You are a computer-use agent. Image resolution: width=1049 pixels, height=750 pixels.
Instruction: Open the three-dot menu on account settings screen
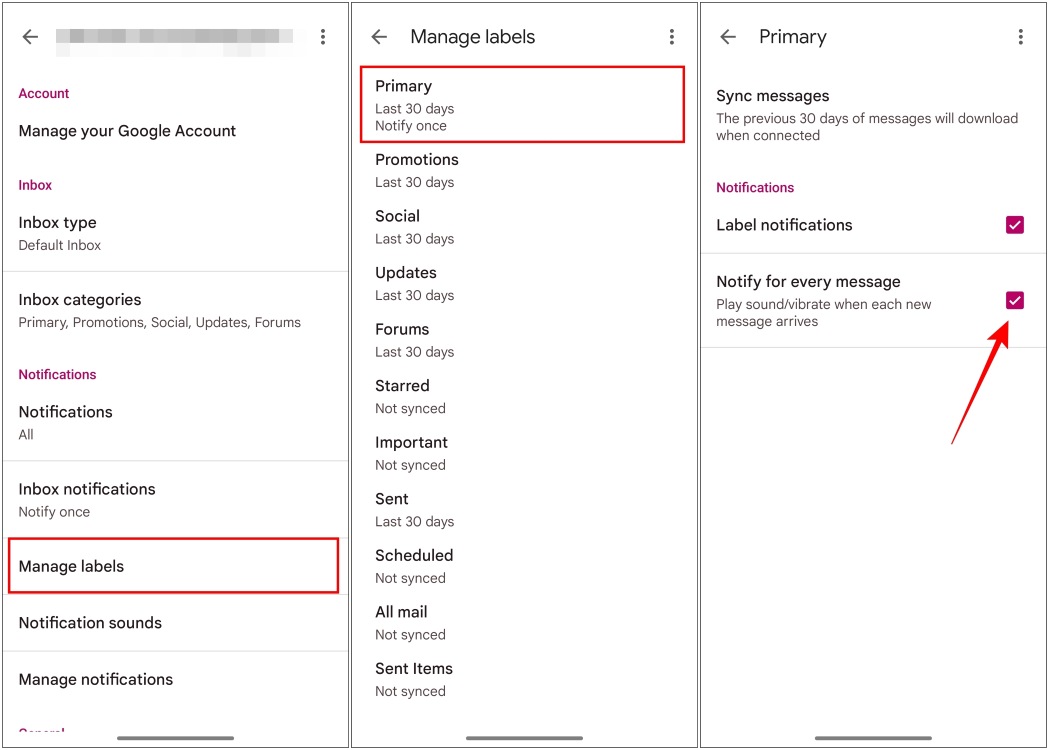coord(323,36)
